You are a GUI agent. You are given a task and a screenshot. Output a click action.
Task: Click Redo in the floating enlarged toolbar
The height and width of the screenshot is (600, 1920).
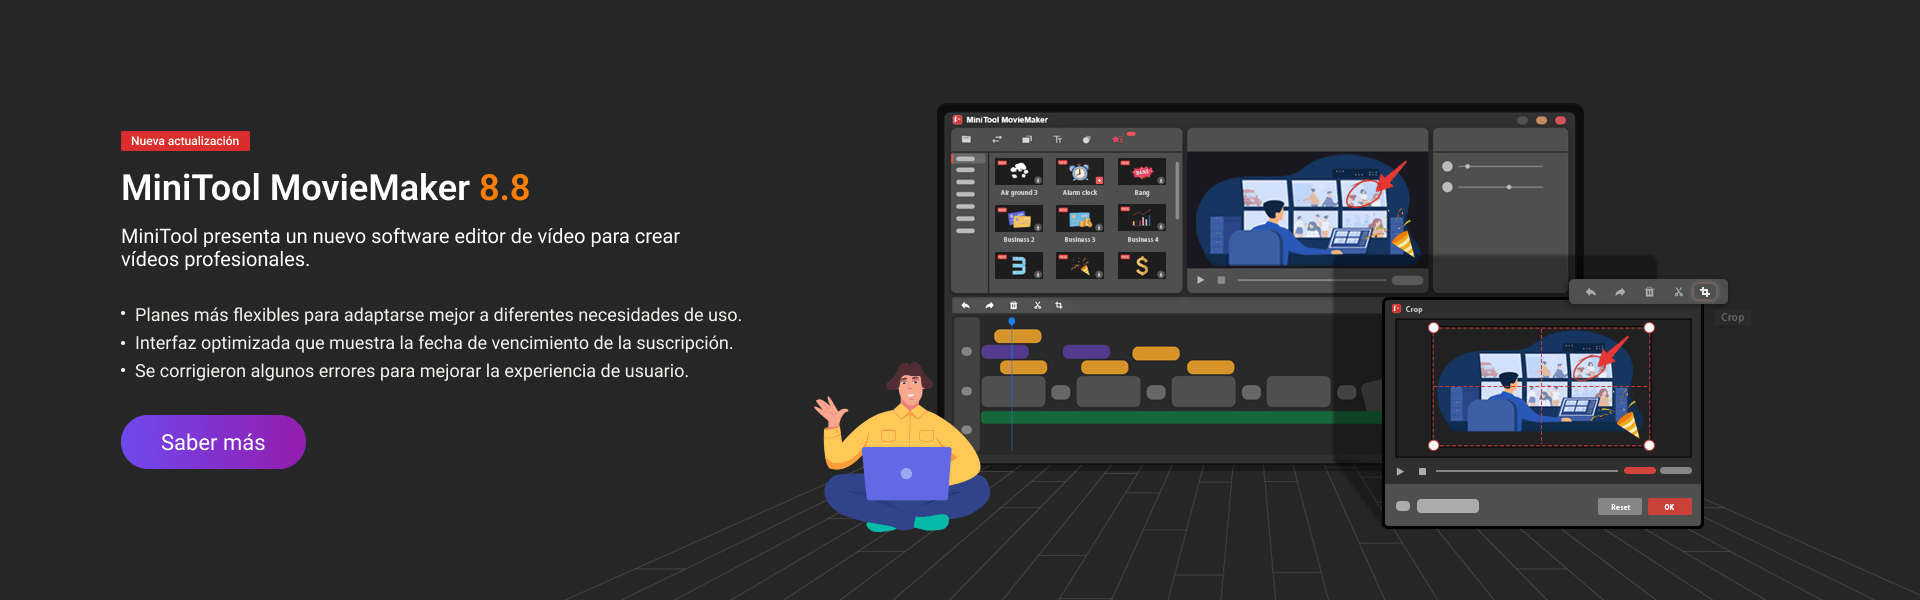point(1620,292)
